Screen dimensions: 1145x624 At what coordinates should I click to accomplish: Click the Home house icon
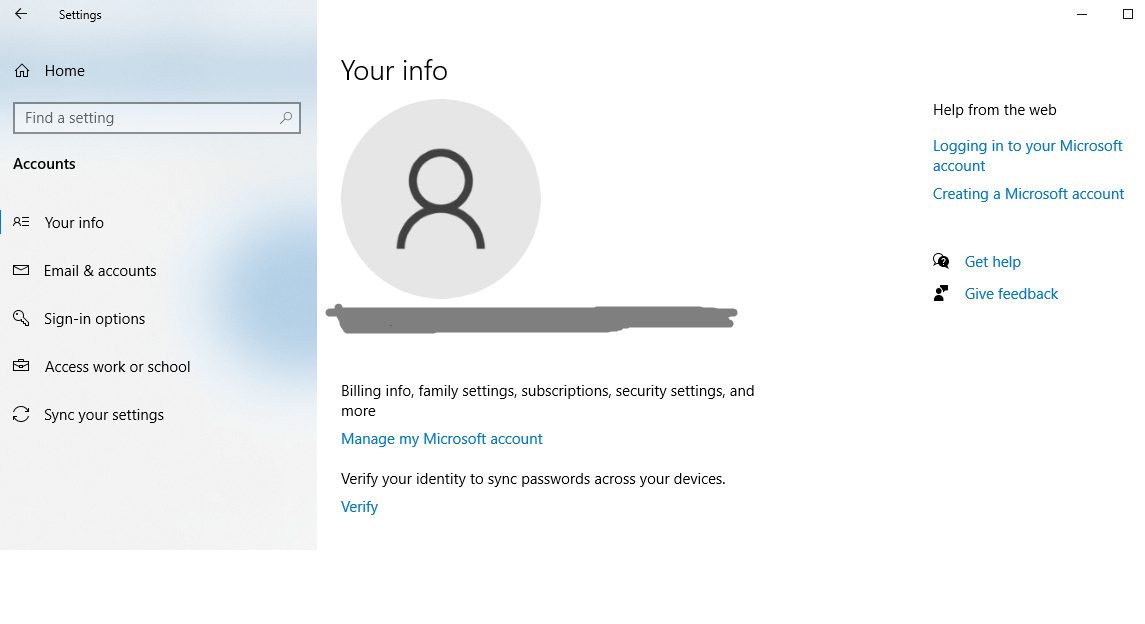coord(22,71)
